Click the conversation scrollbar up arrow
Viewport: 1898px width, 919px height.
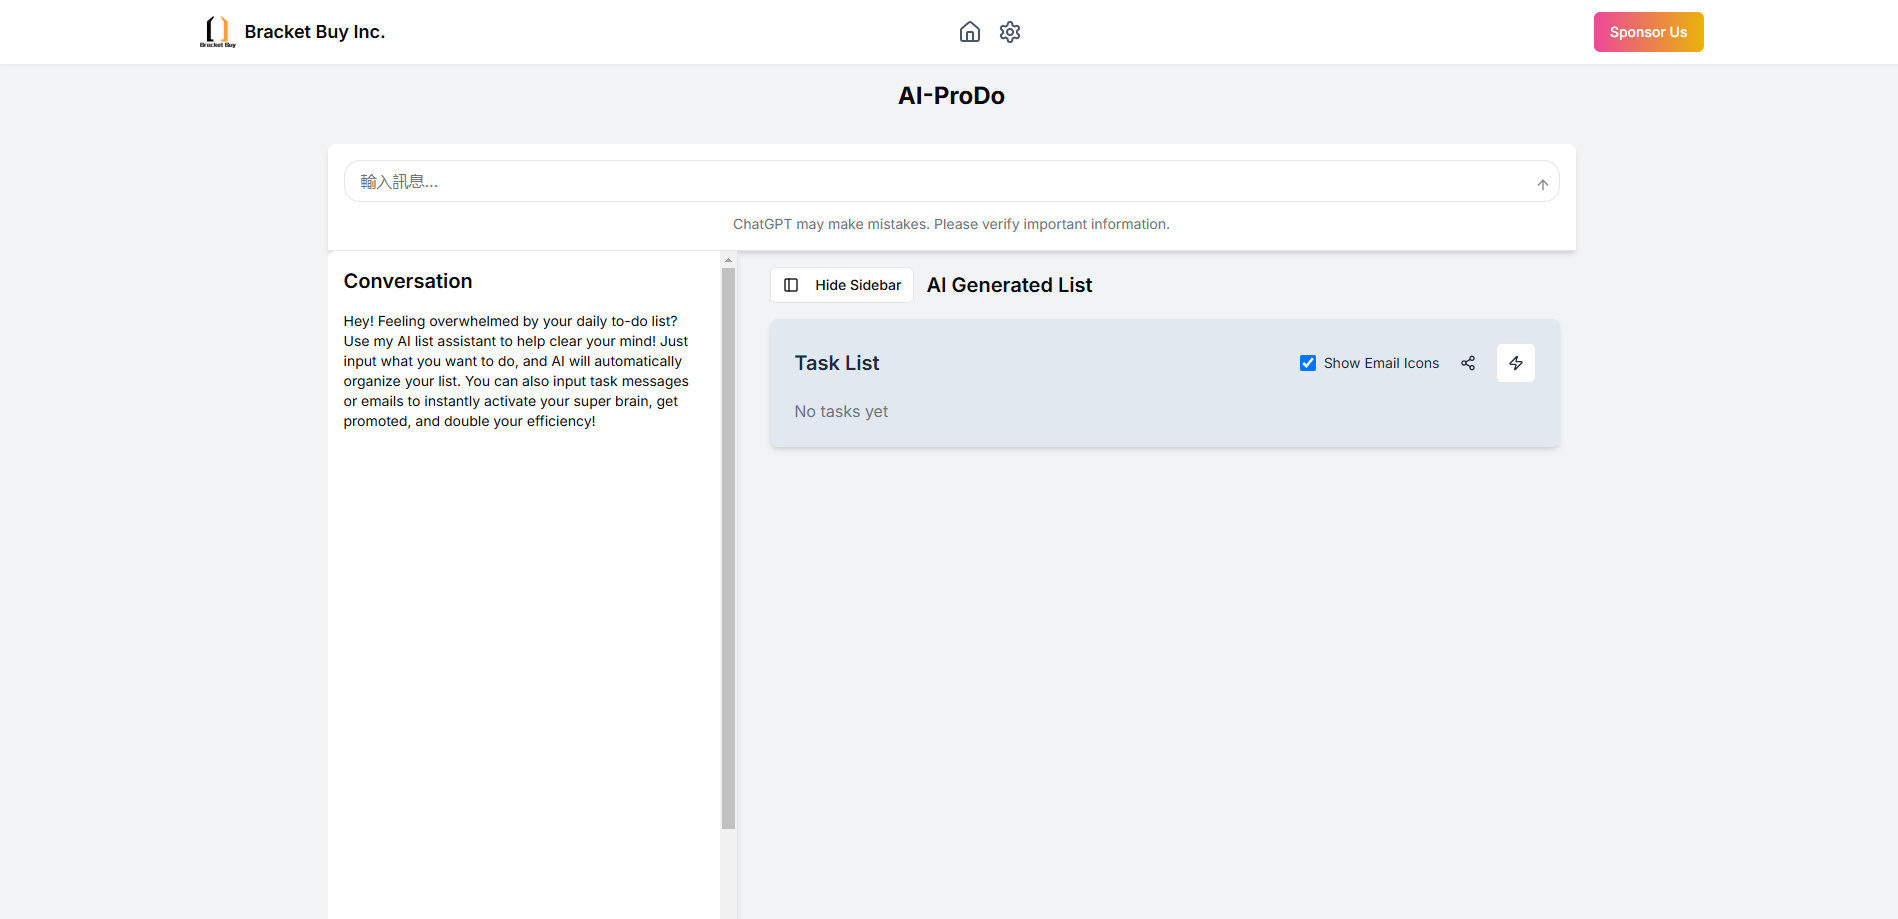coord(728,260)
